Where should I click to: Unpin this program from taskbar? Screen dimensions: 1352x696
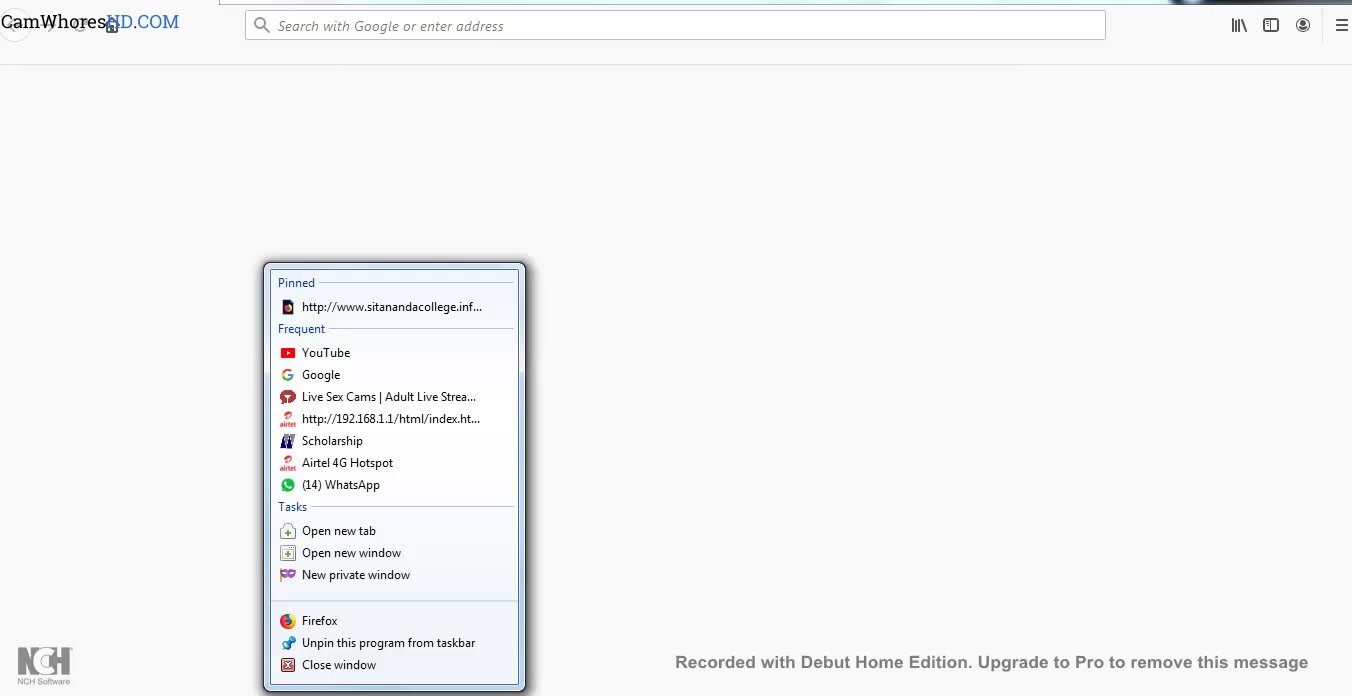(388, 643)
